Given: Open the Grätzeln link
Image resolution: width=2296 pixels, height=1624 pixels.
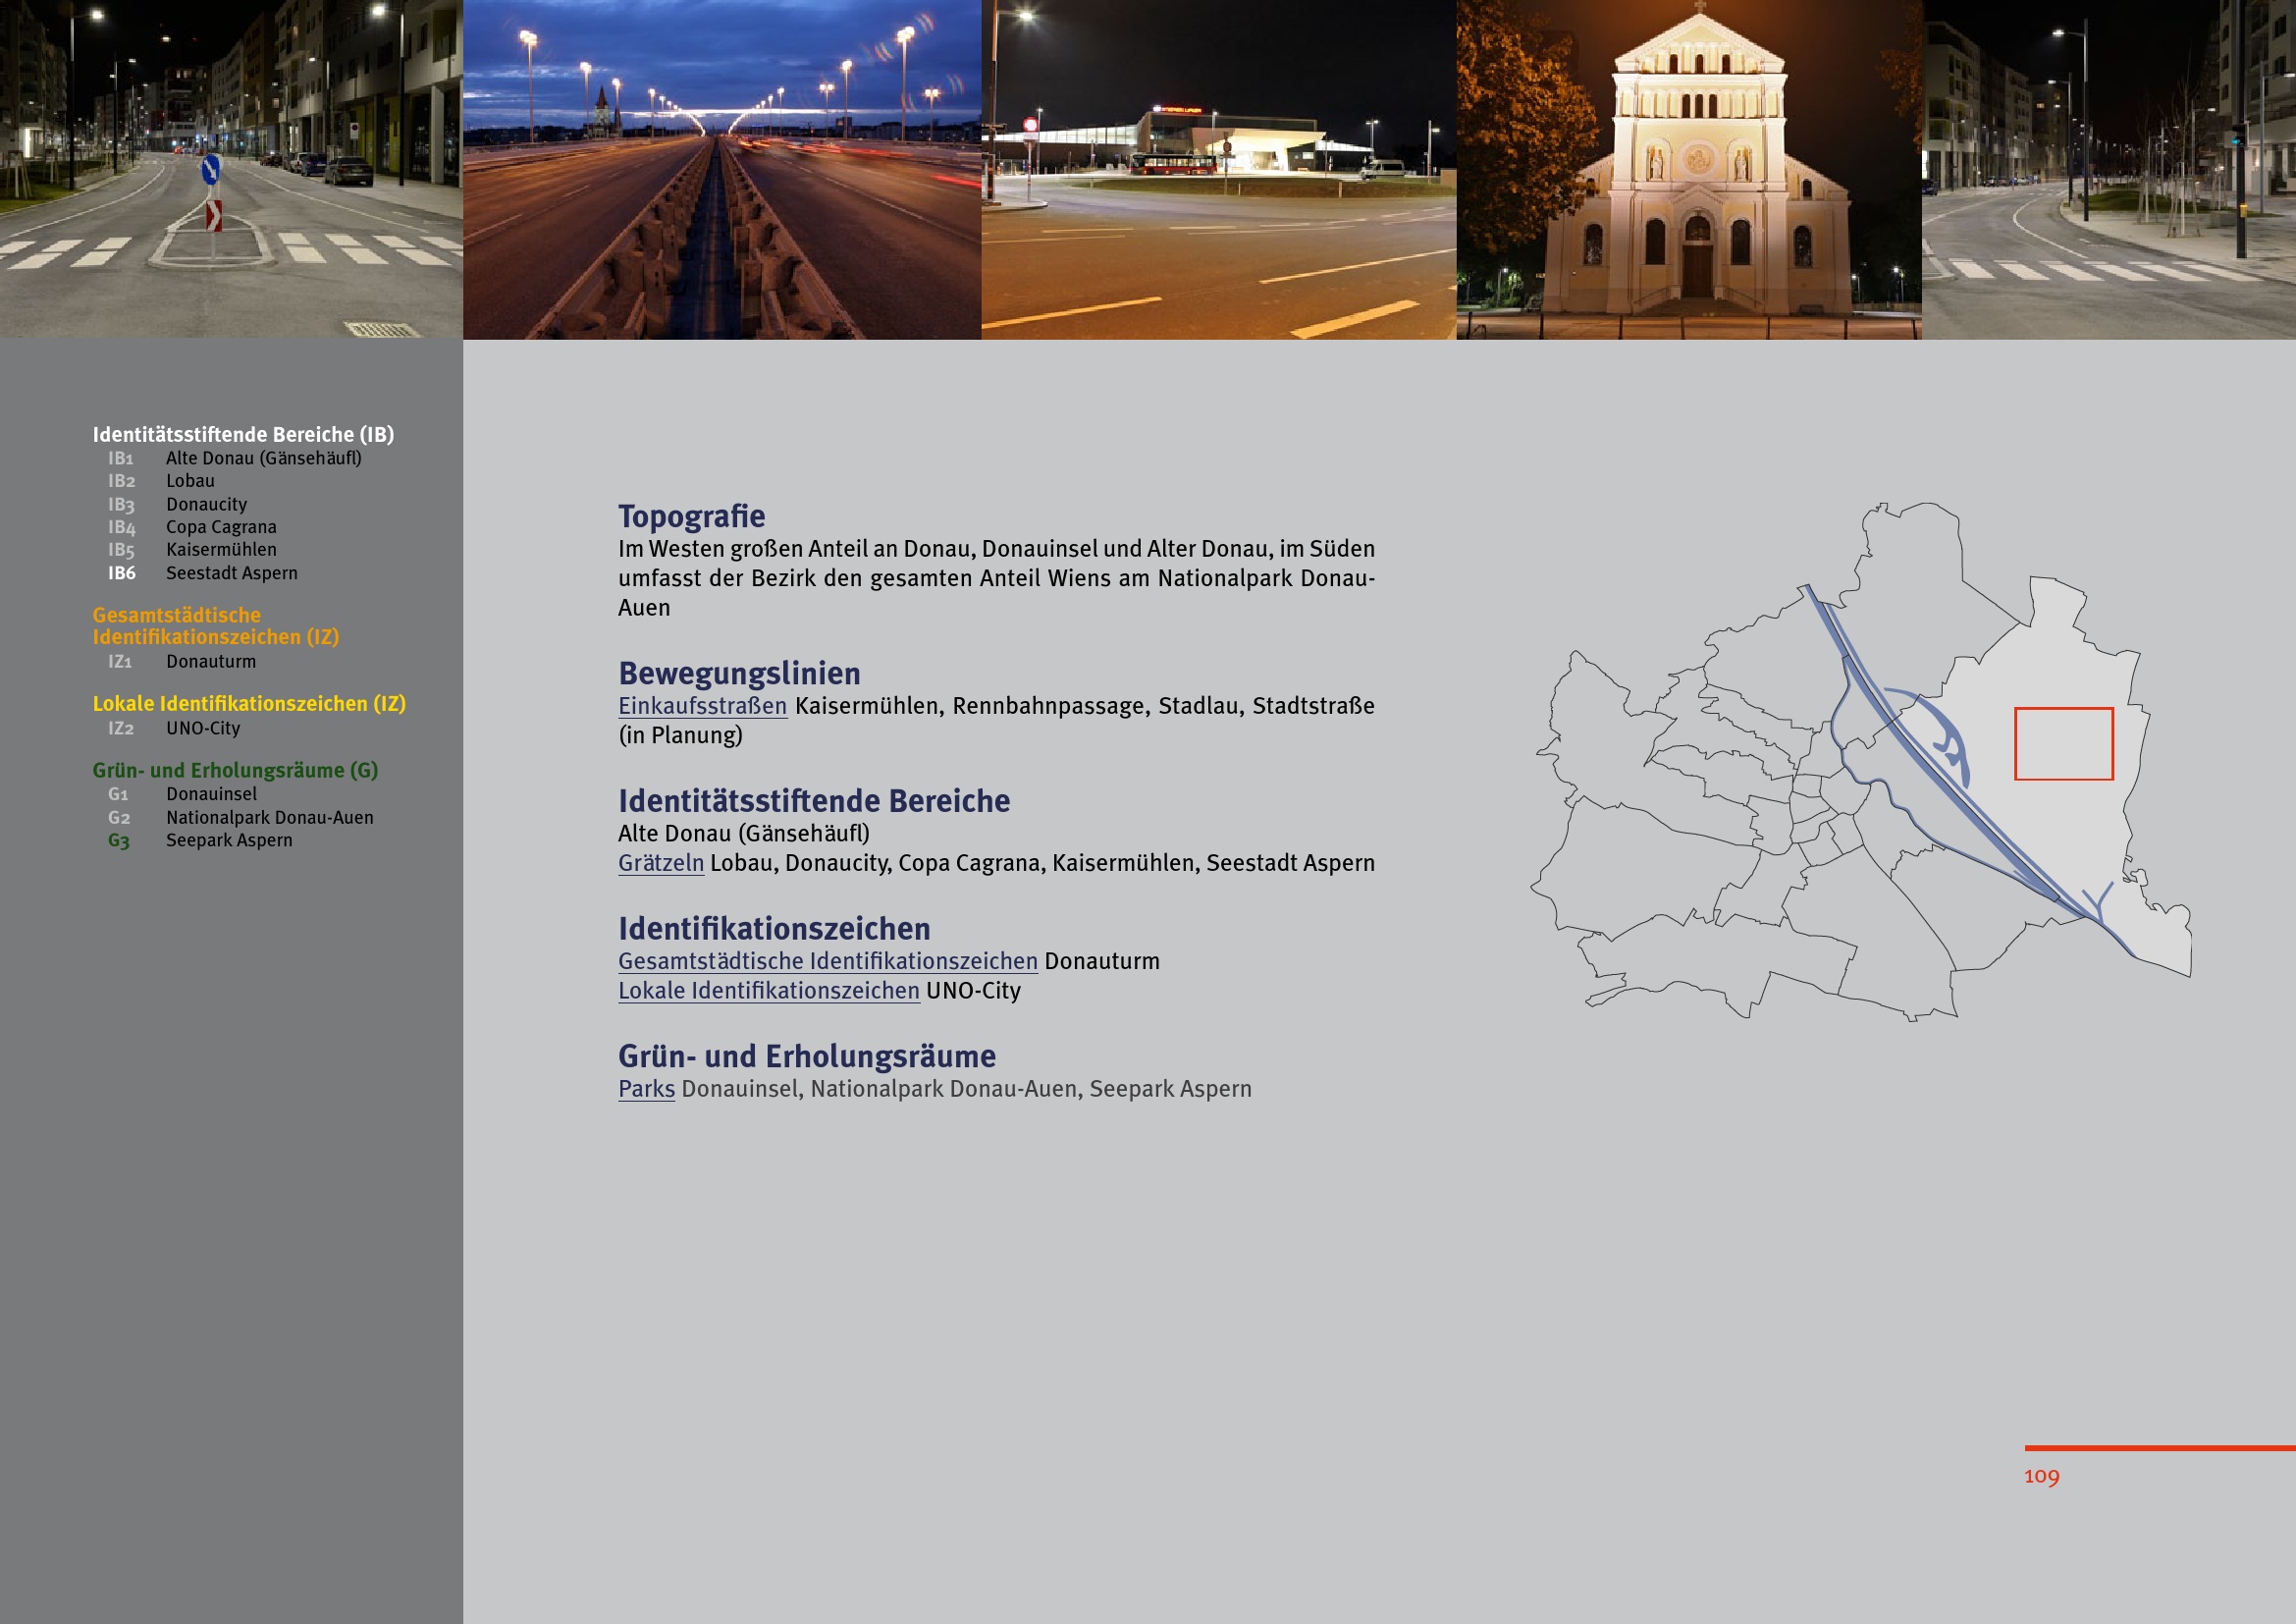Looking at the screenshot, I should [x=660, y=863].
